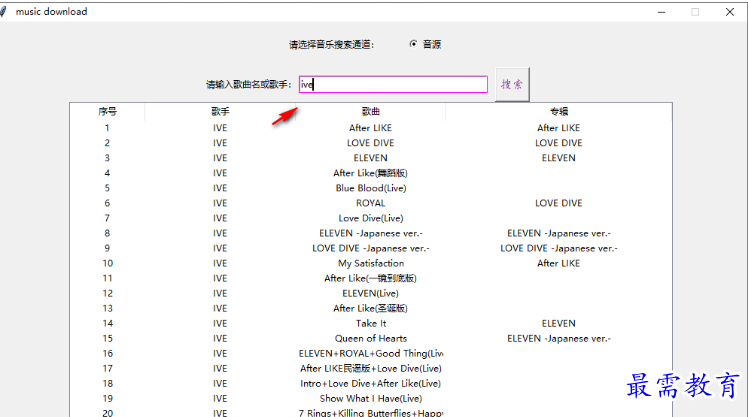Select song 'Take It'

371,323
